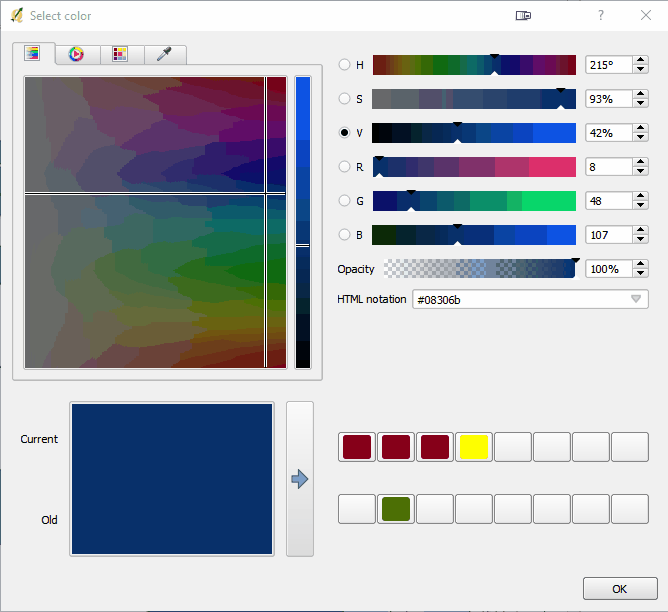Increase the saturation 93% value
This screenshot has height=612, width=668.
[x=640, y=95]
